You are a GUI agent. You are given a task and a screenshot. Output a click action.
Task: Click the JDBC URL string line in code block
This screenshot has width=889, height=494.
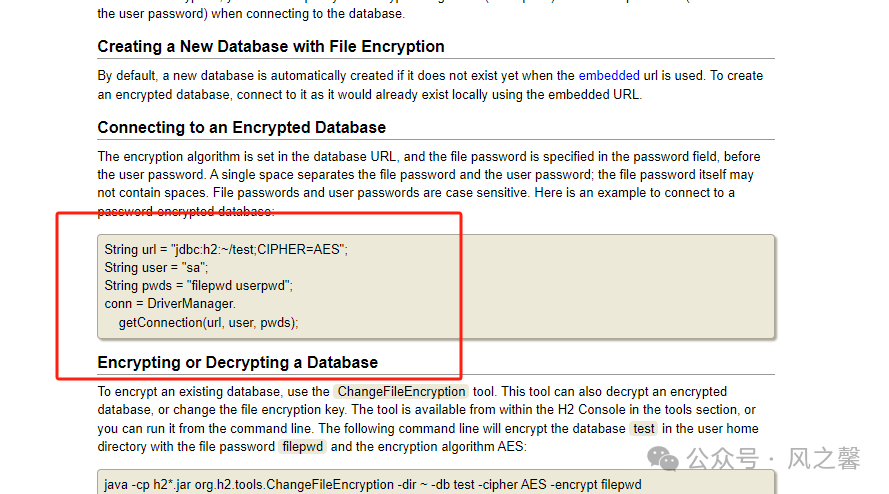pyautogui.click(x=226, y=250)
